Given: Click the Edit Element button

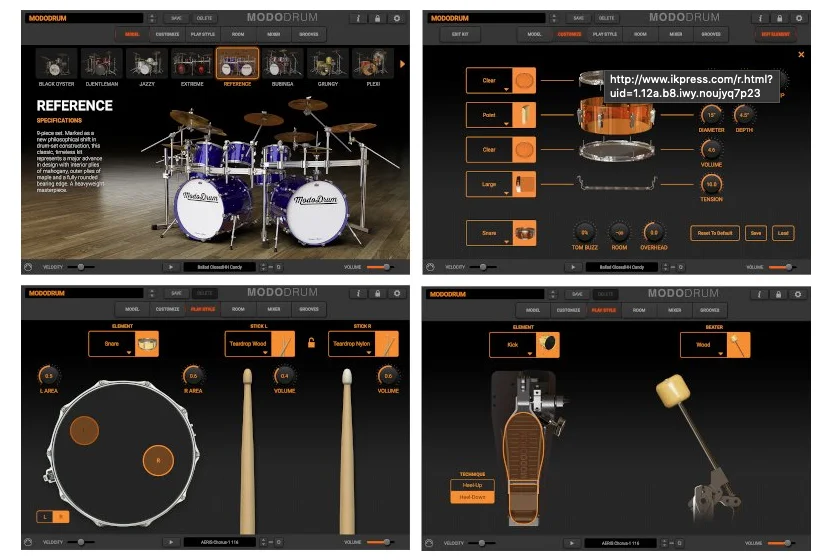Looking at the screenshot, I should click(775, 34).
